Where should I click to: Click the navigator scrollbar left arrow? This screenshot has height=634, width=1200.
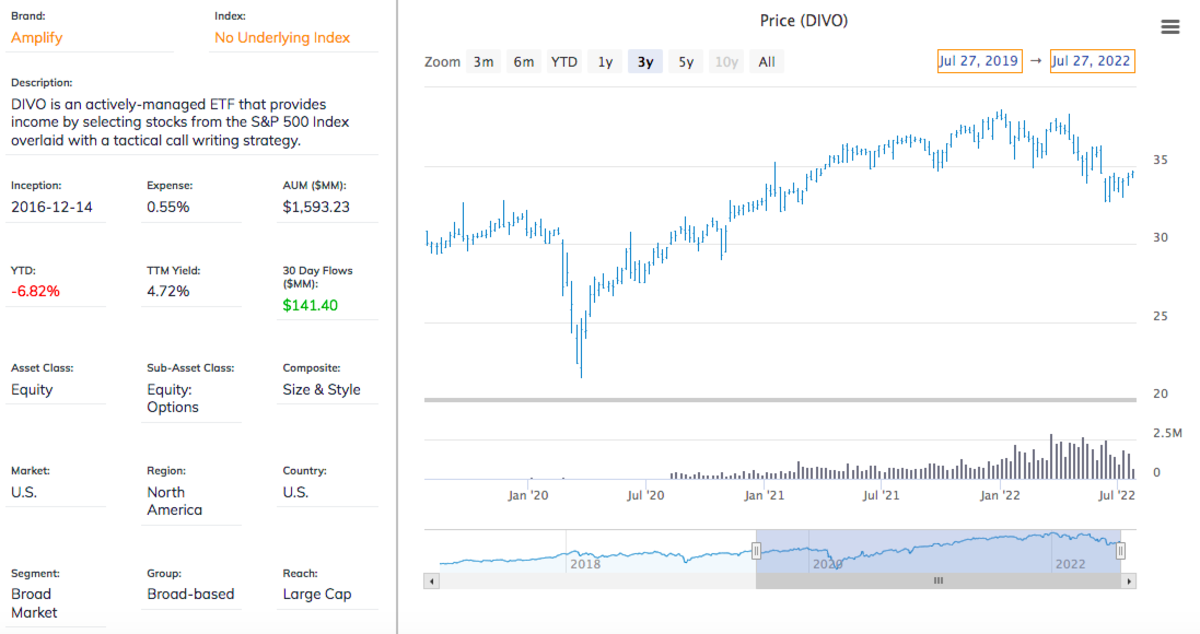(x=431, y=580)
